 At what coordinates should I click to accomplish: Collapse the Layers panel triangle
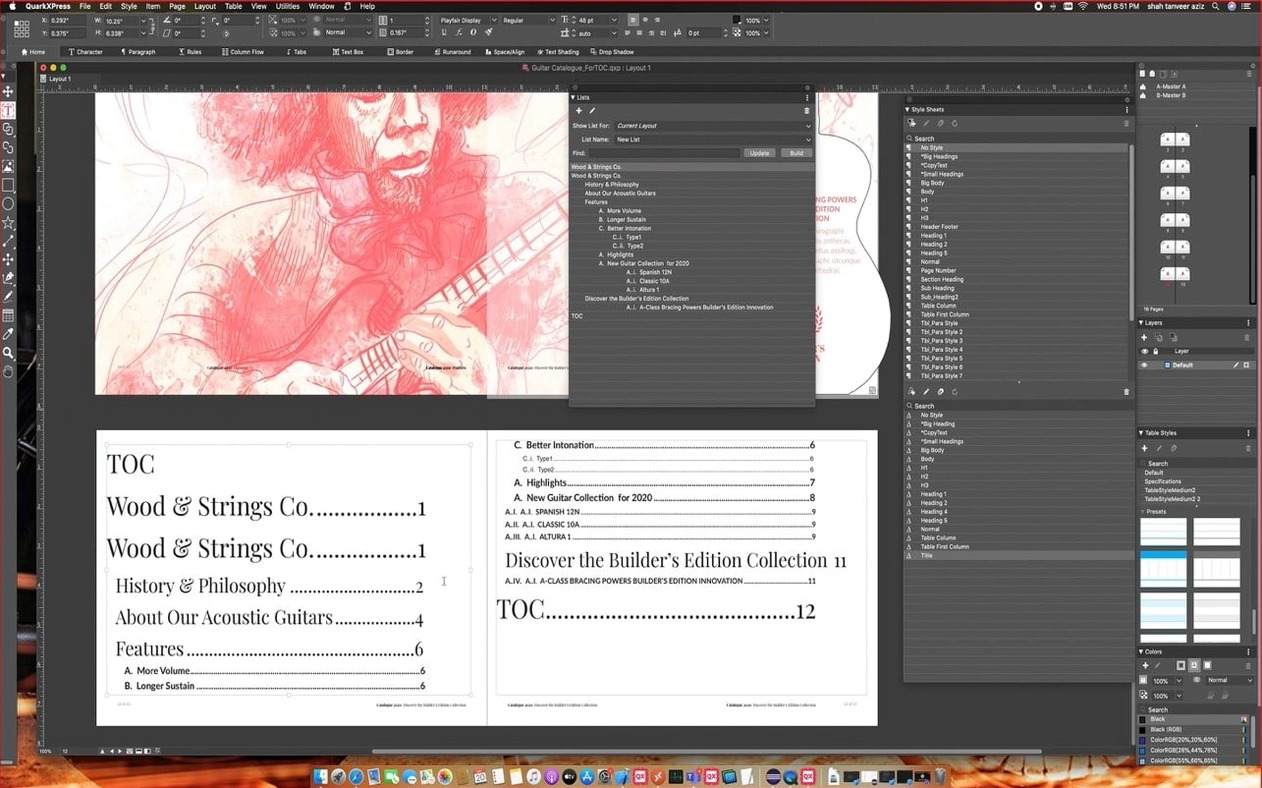(x=1142, y=323)
